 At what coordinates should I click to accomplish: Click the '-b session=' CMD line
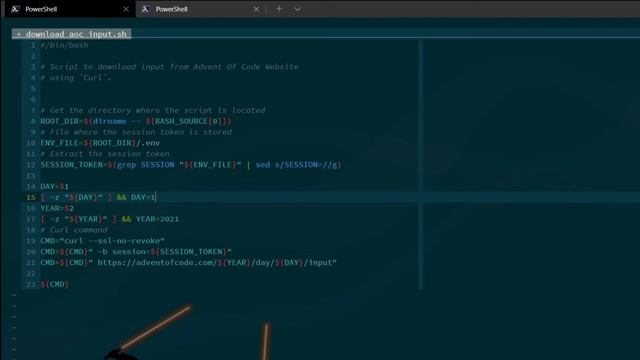[136, 252]
